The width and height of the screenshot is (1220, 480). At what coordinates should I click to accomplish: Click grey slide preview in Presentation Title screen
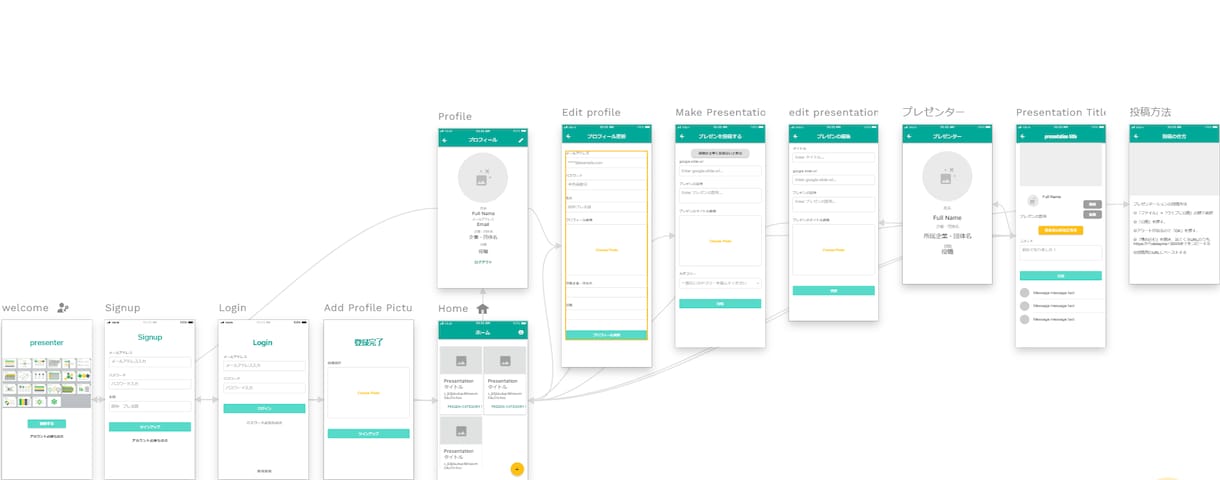(x=1061, y=166)
